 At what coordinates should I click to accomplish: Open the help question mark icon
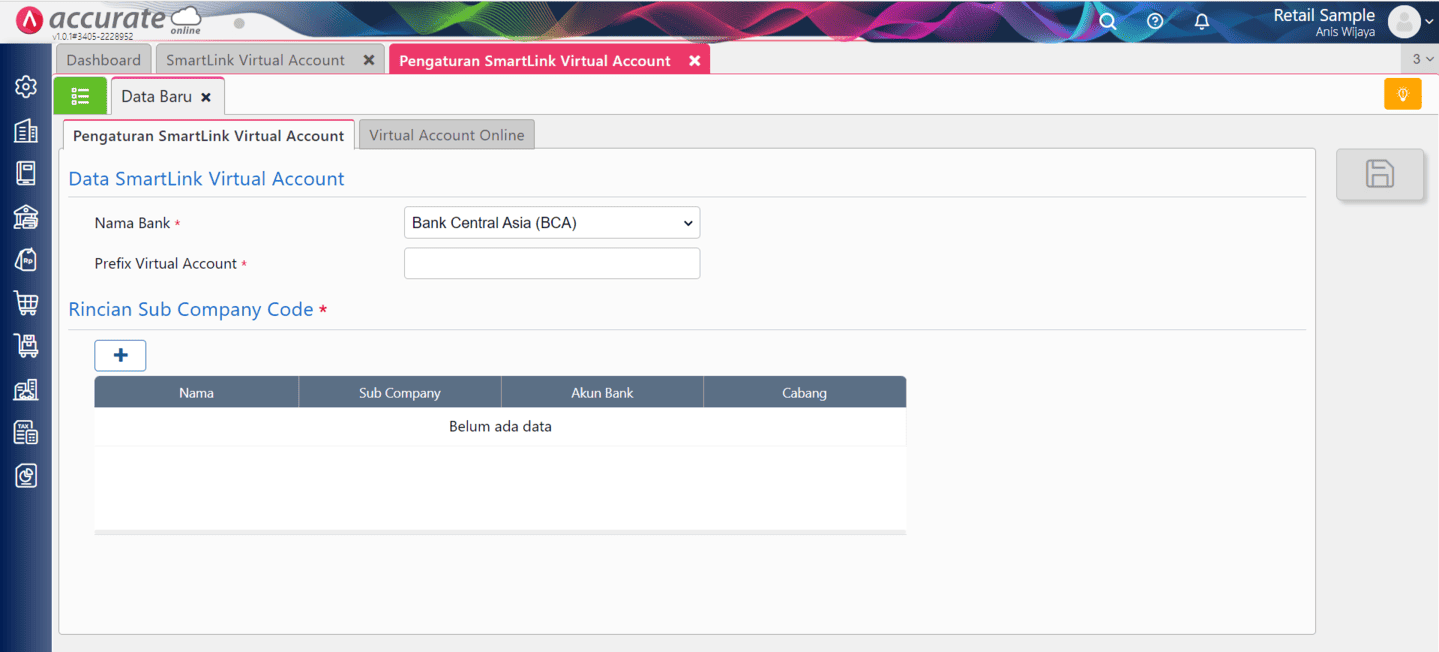1155,21
